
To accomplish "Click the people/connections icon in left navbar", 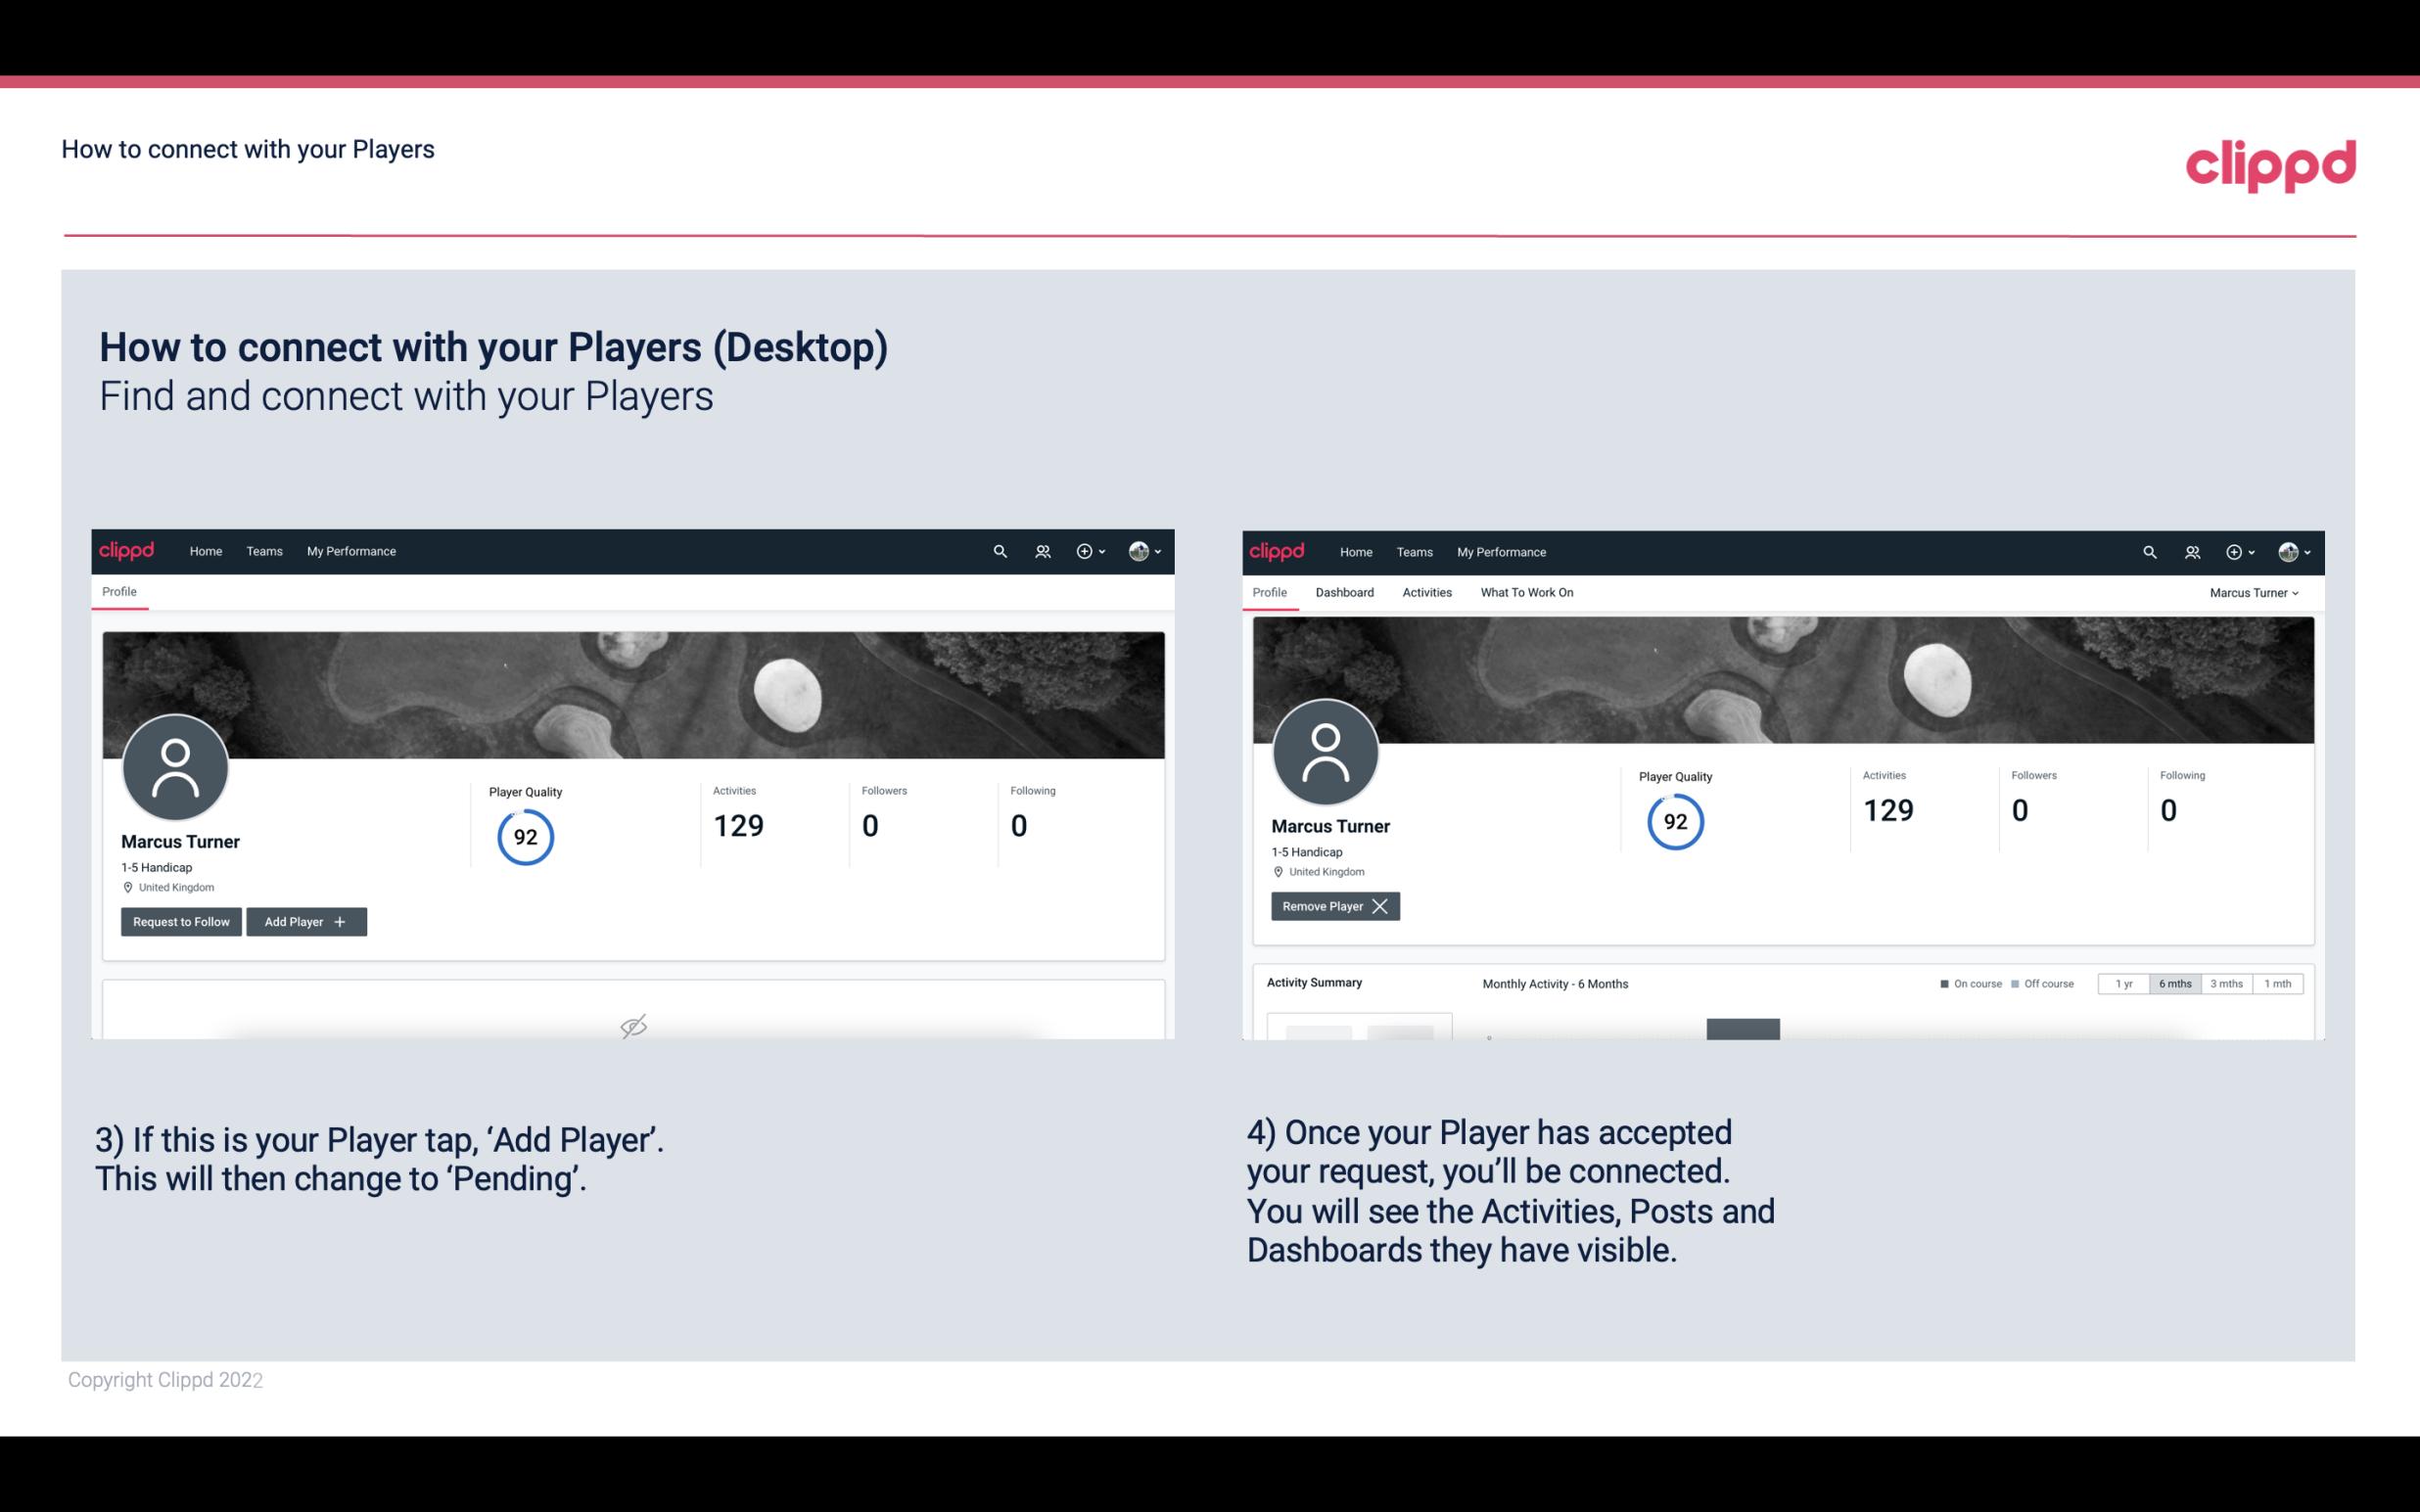I will [1040, 550].
